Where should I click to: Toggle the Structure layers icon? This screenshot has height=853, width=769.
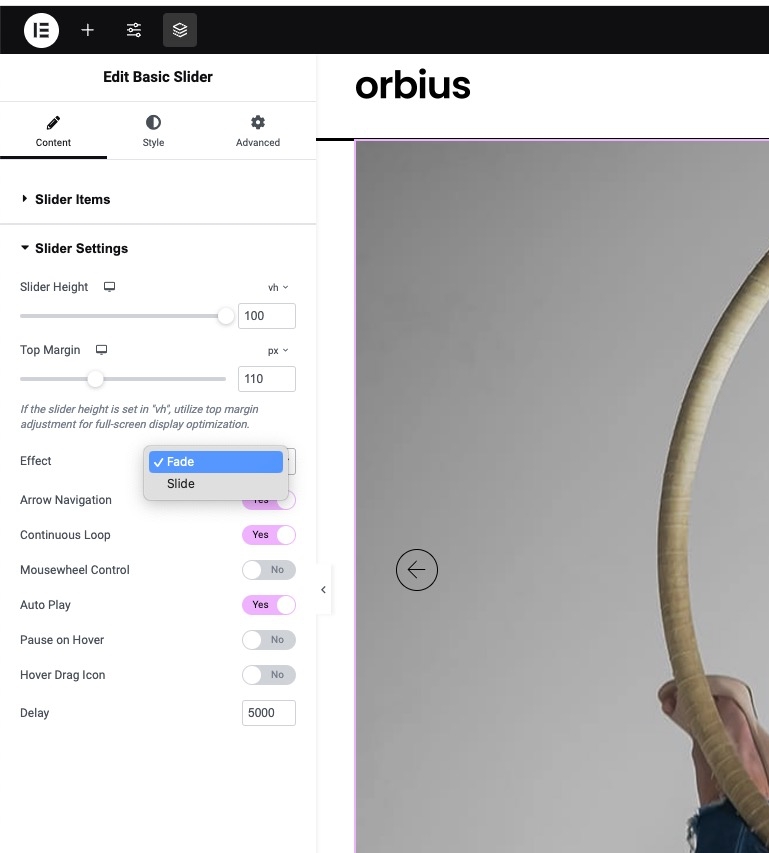pyautogui.click(x=180, y=30)
